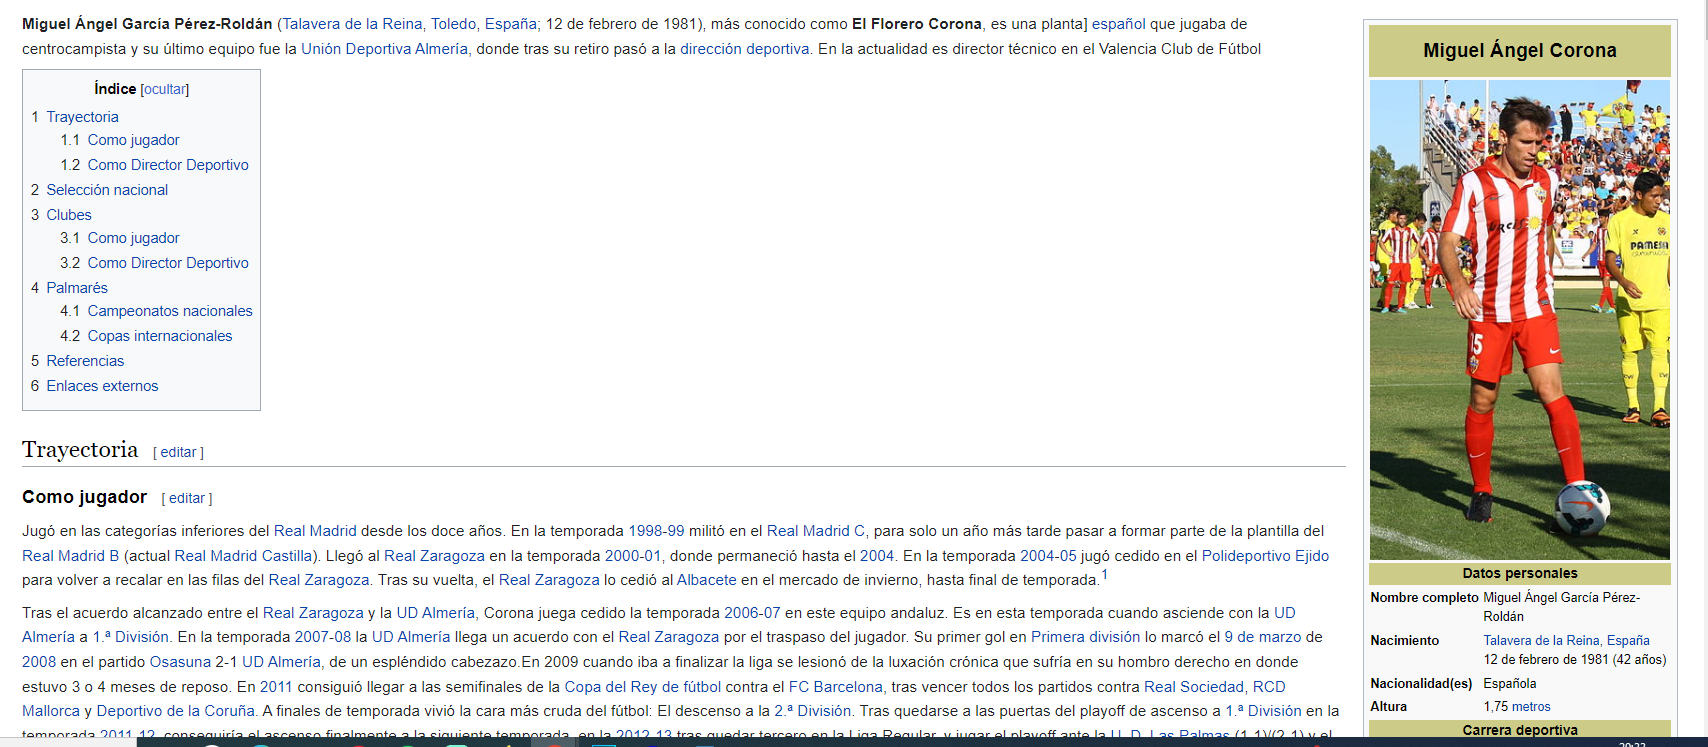Open the '9 de marzo' date link
The image size is (1708, 747).
coord(1263,637)
